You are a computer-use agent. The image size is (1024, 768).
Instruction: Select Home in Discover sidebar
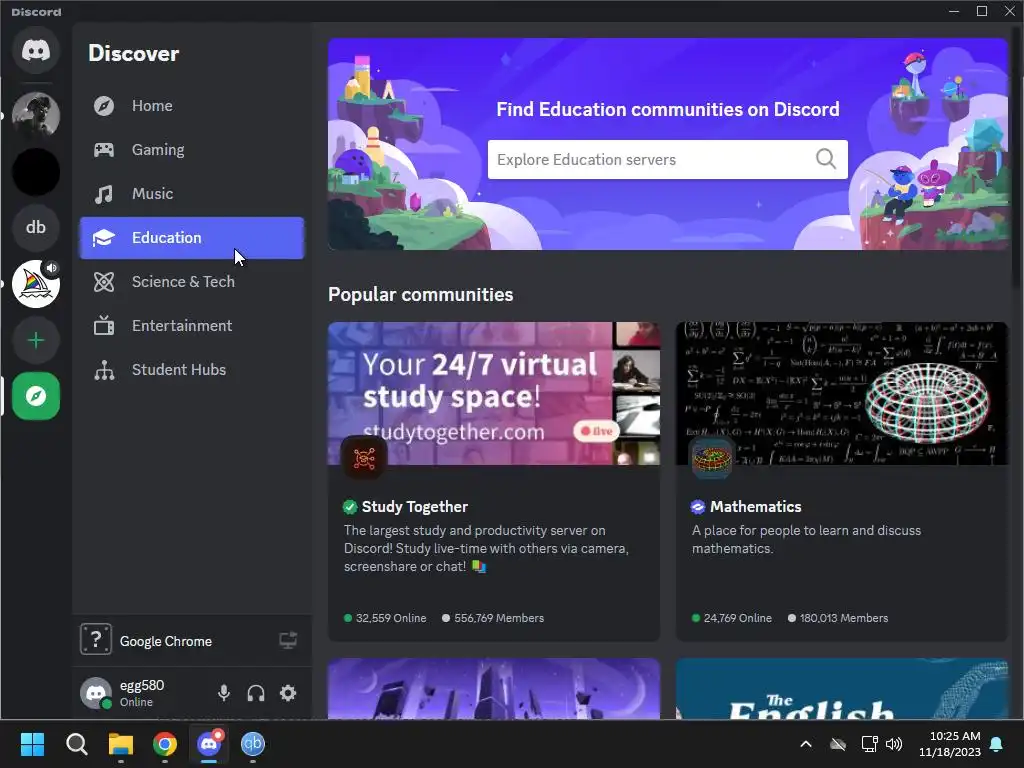coord(192,106)
